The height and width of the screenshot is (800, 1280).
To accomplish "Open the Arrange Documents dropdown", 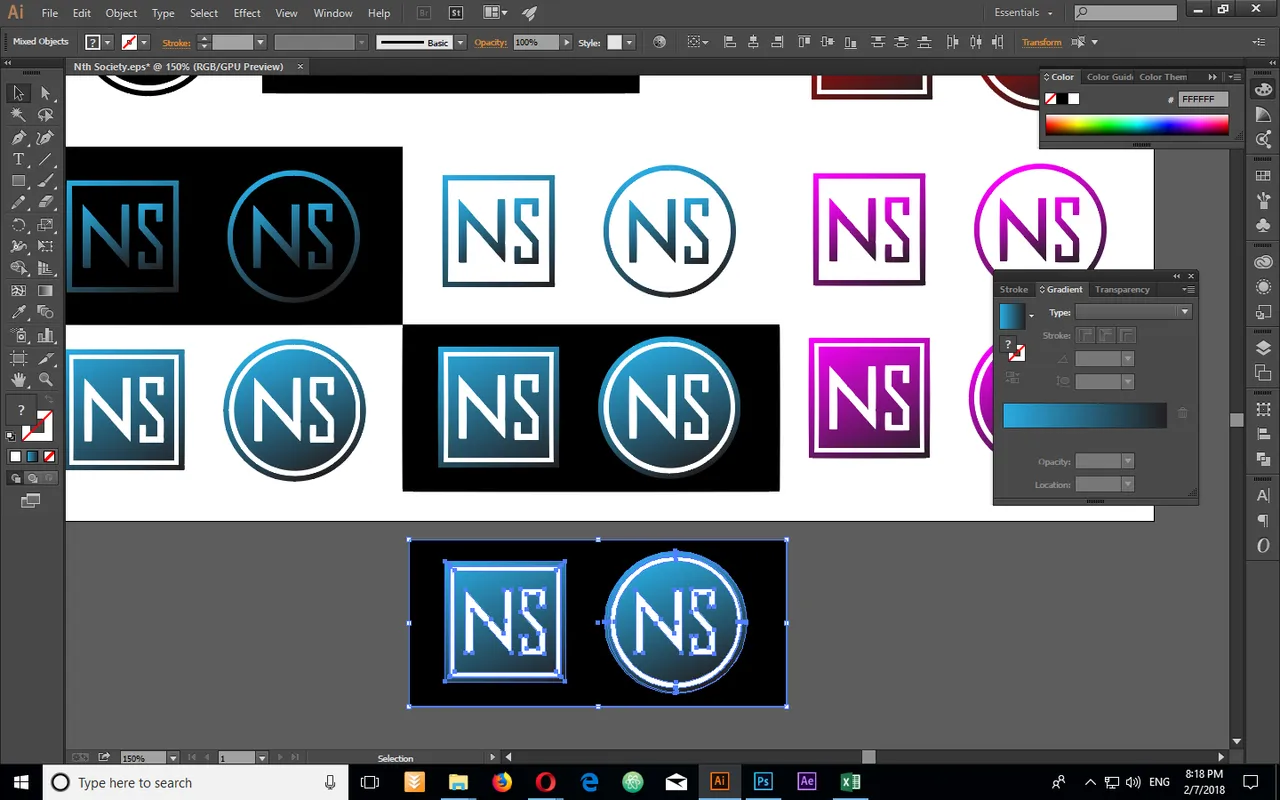I will [494, 13].
